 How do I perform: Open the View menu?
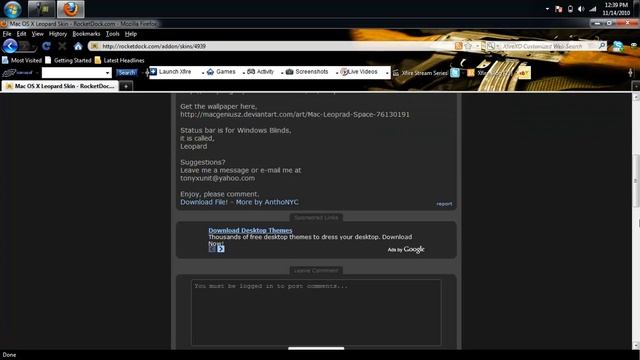coord(38,34)
